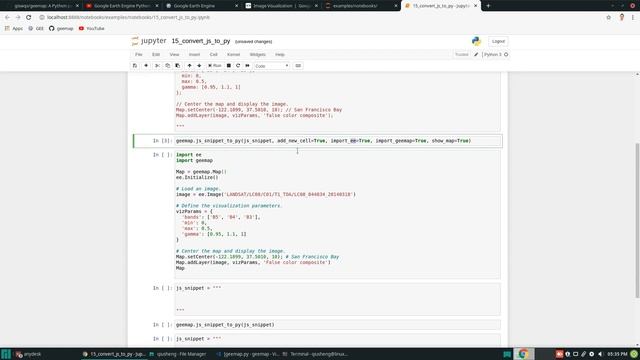
Task: Go back in the browser
Action: click(7, 18)
